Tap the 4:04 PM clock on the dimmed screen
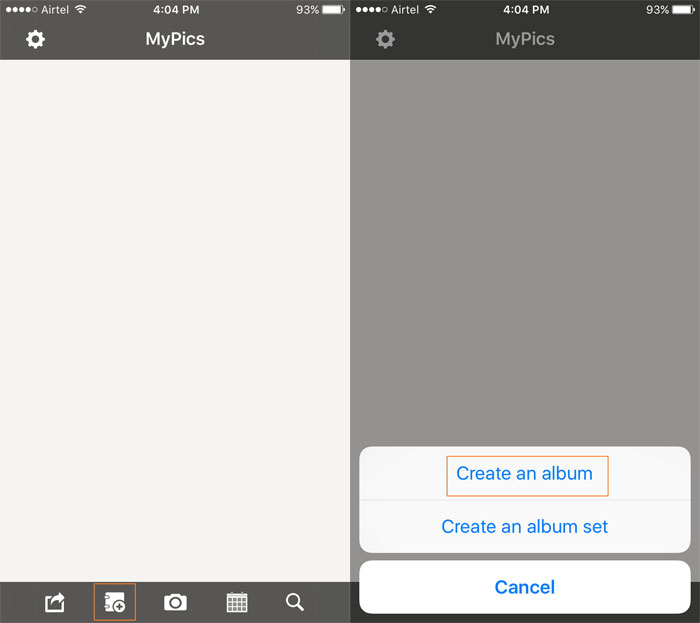This screenshot has width=700, height=623. 525,10
